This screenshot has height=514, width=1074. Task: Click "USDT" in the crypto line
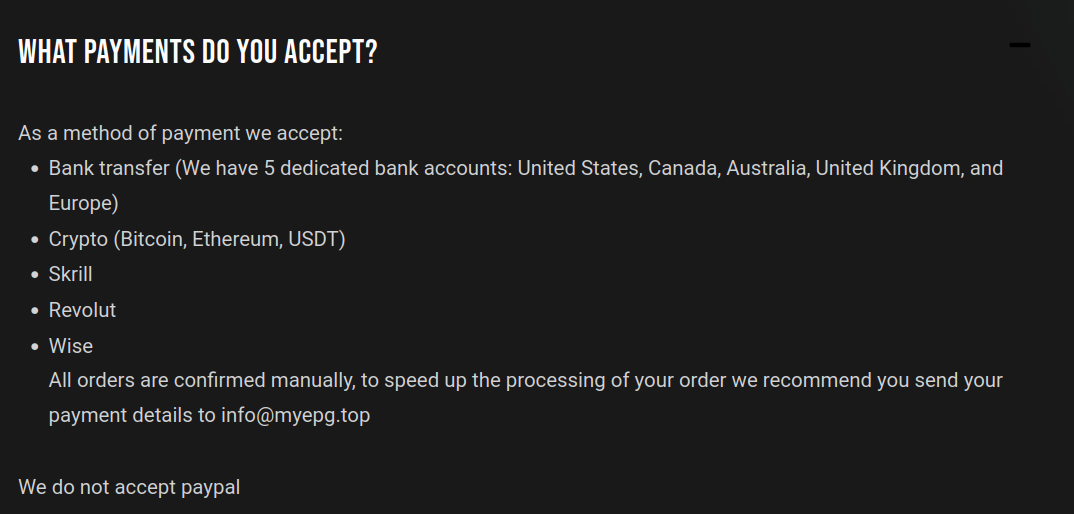(316, 239)
